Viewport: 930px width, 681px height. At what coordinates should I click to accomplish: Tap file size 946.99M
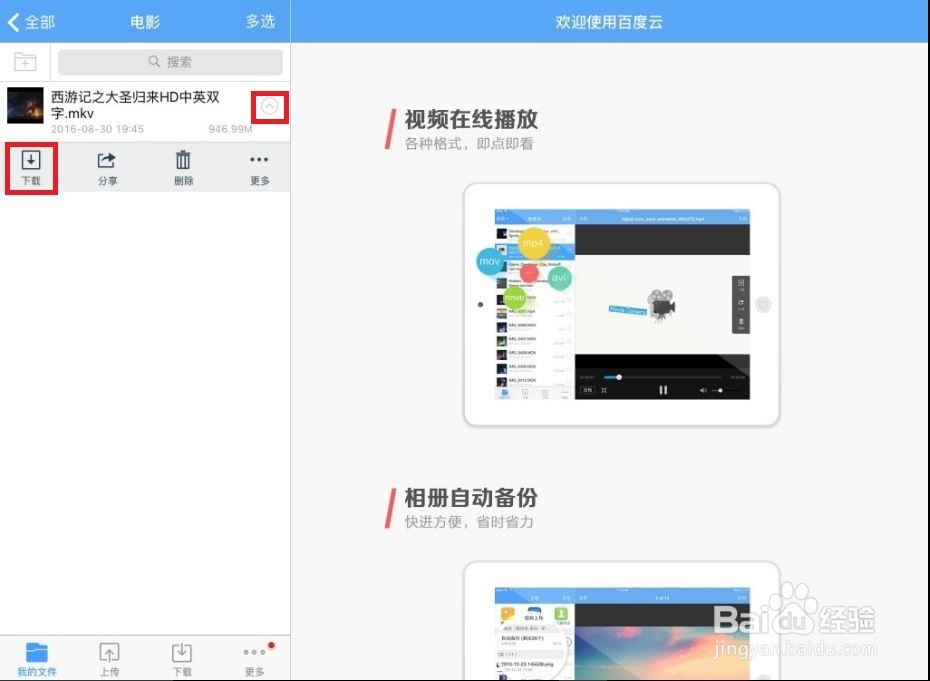pyautogui.click(x=230, y=129)
